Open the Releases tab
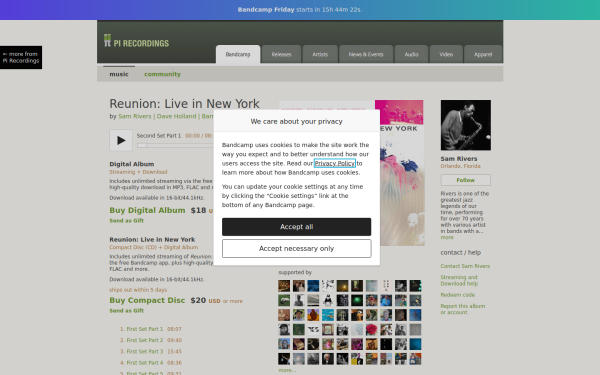This screenshot has height=375, width=600. point(281,54)
